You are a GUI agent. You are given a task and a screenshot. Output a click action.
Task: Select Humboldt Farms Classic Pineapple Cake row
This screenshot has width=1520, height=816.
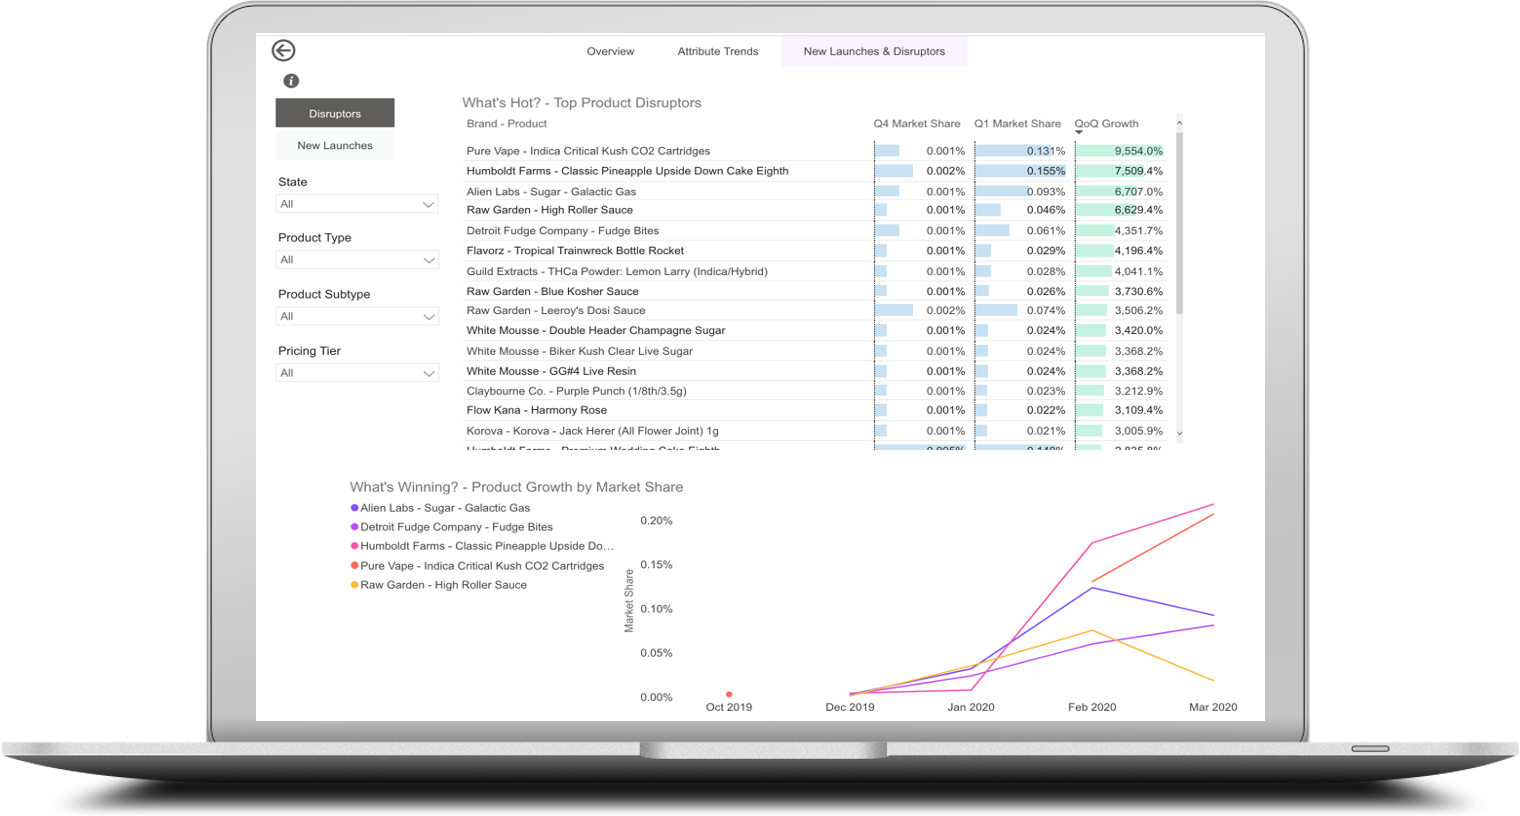pos(815,171)
